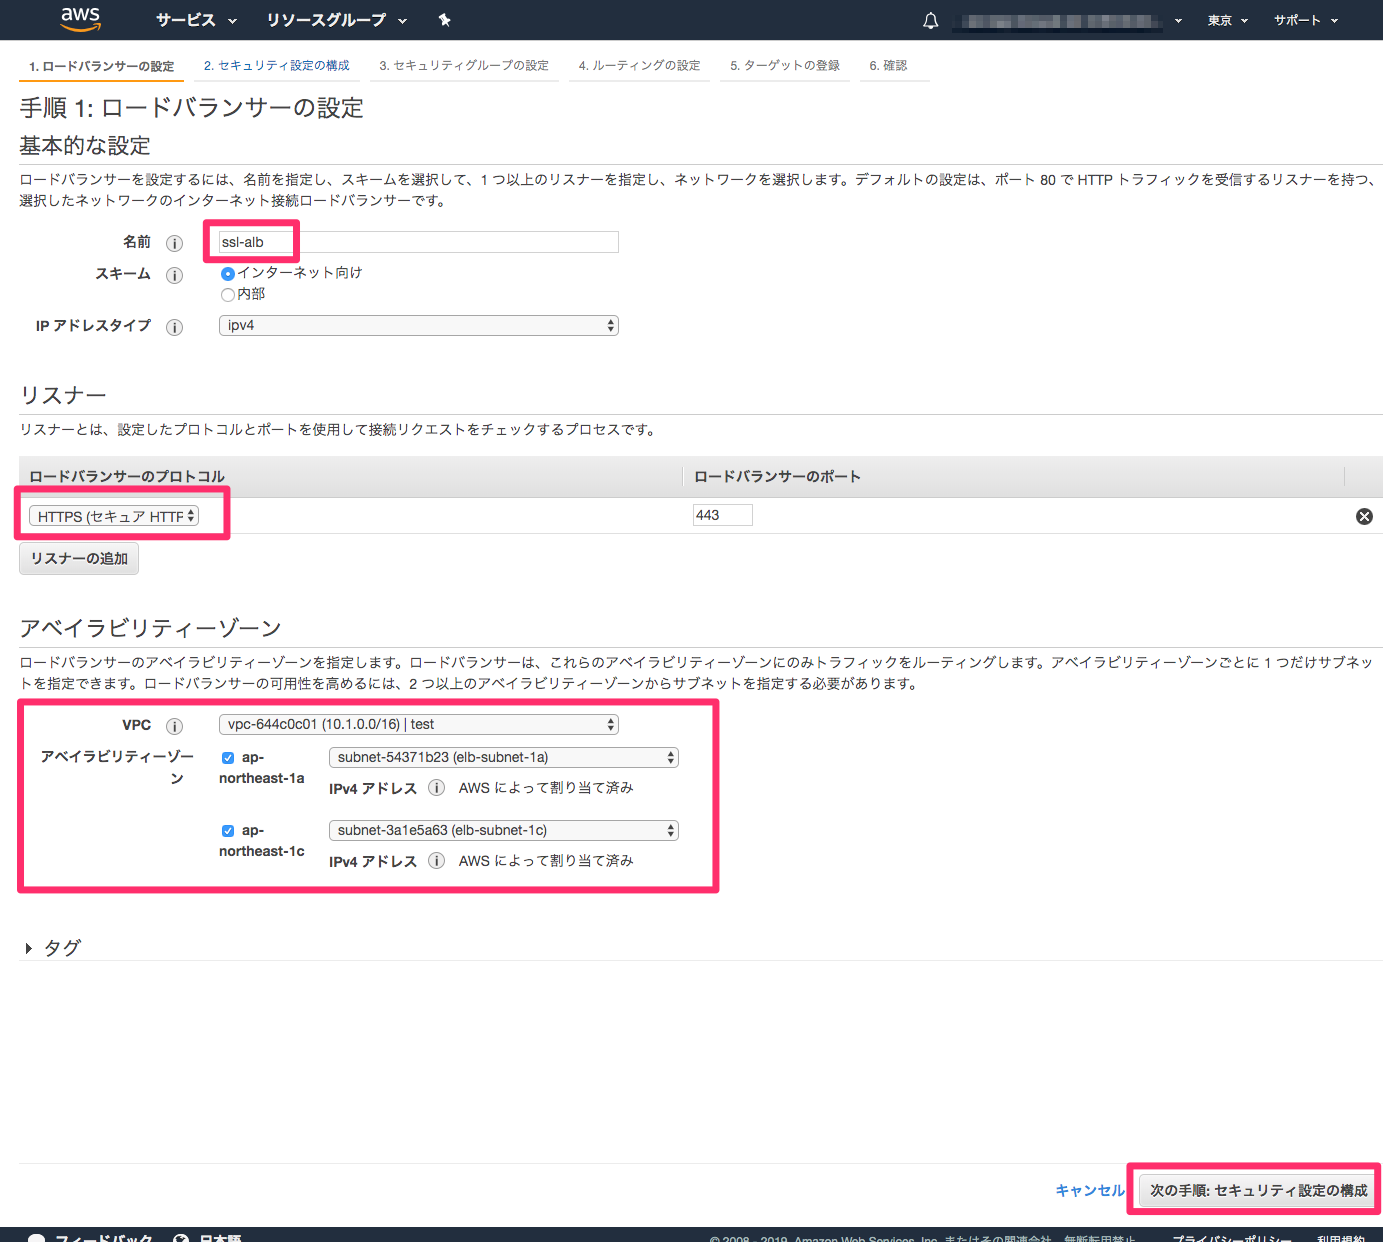Open the サービス menu
Viewport: 1383px width, 1242px height.
tap(195, 20)
